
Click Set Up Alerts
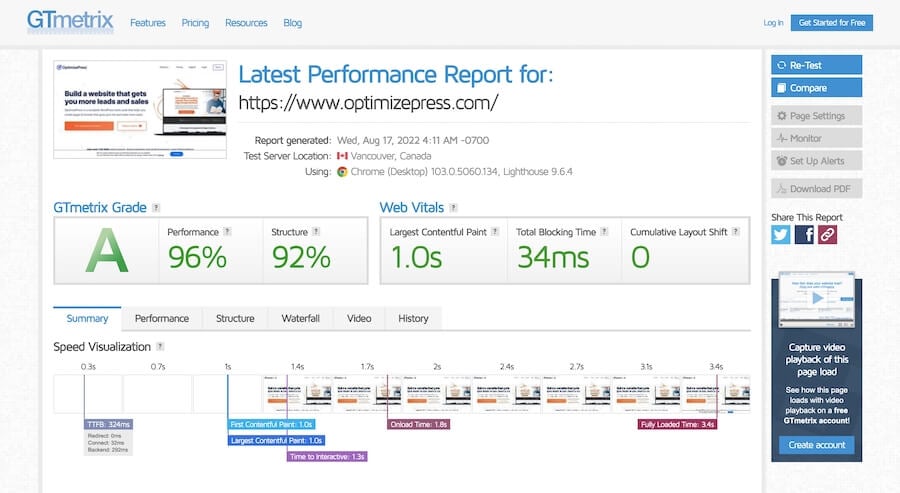click(x=816, y=161)
